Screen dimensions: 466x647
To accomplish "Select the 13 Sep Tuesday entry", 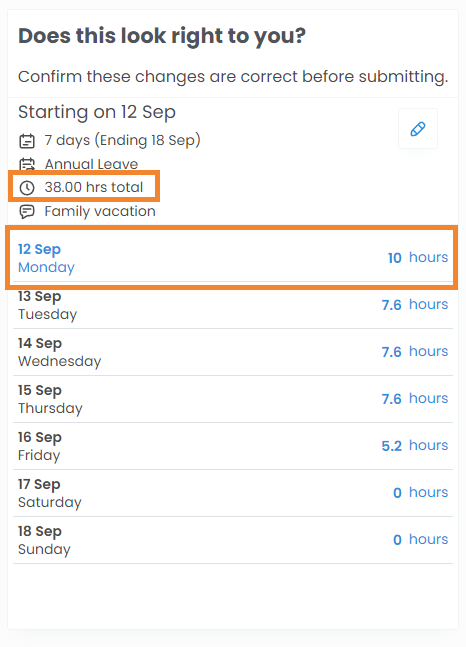I will pos(233,305).
